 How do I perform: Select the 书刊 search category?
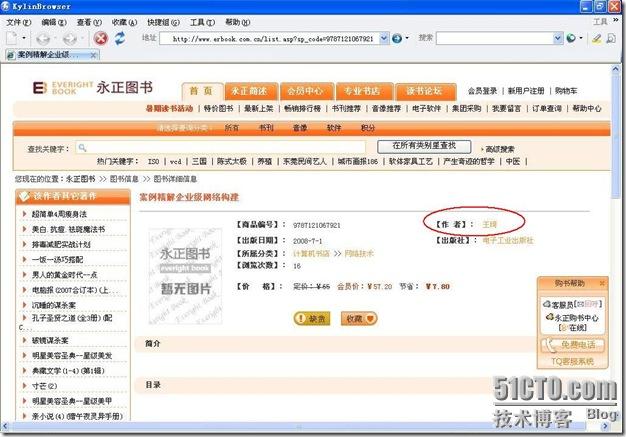coord(266,128)
